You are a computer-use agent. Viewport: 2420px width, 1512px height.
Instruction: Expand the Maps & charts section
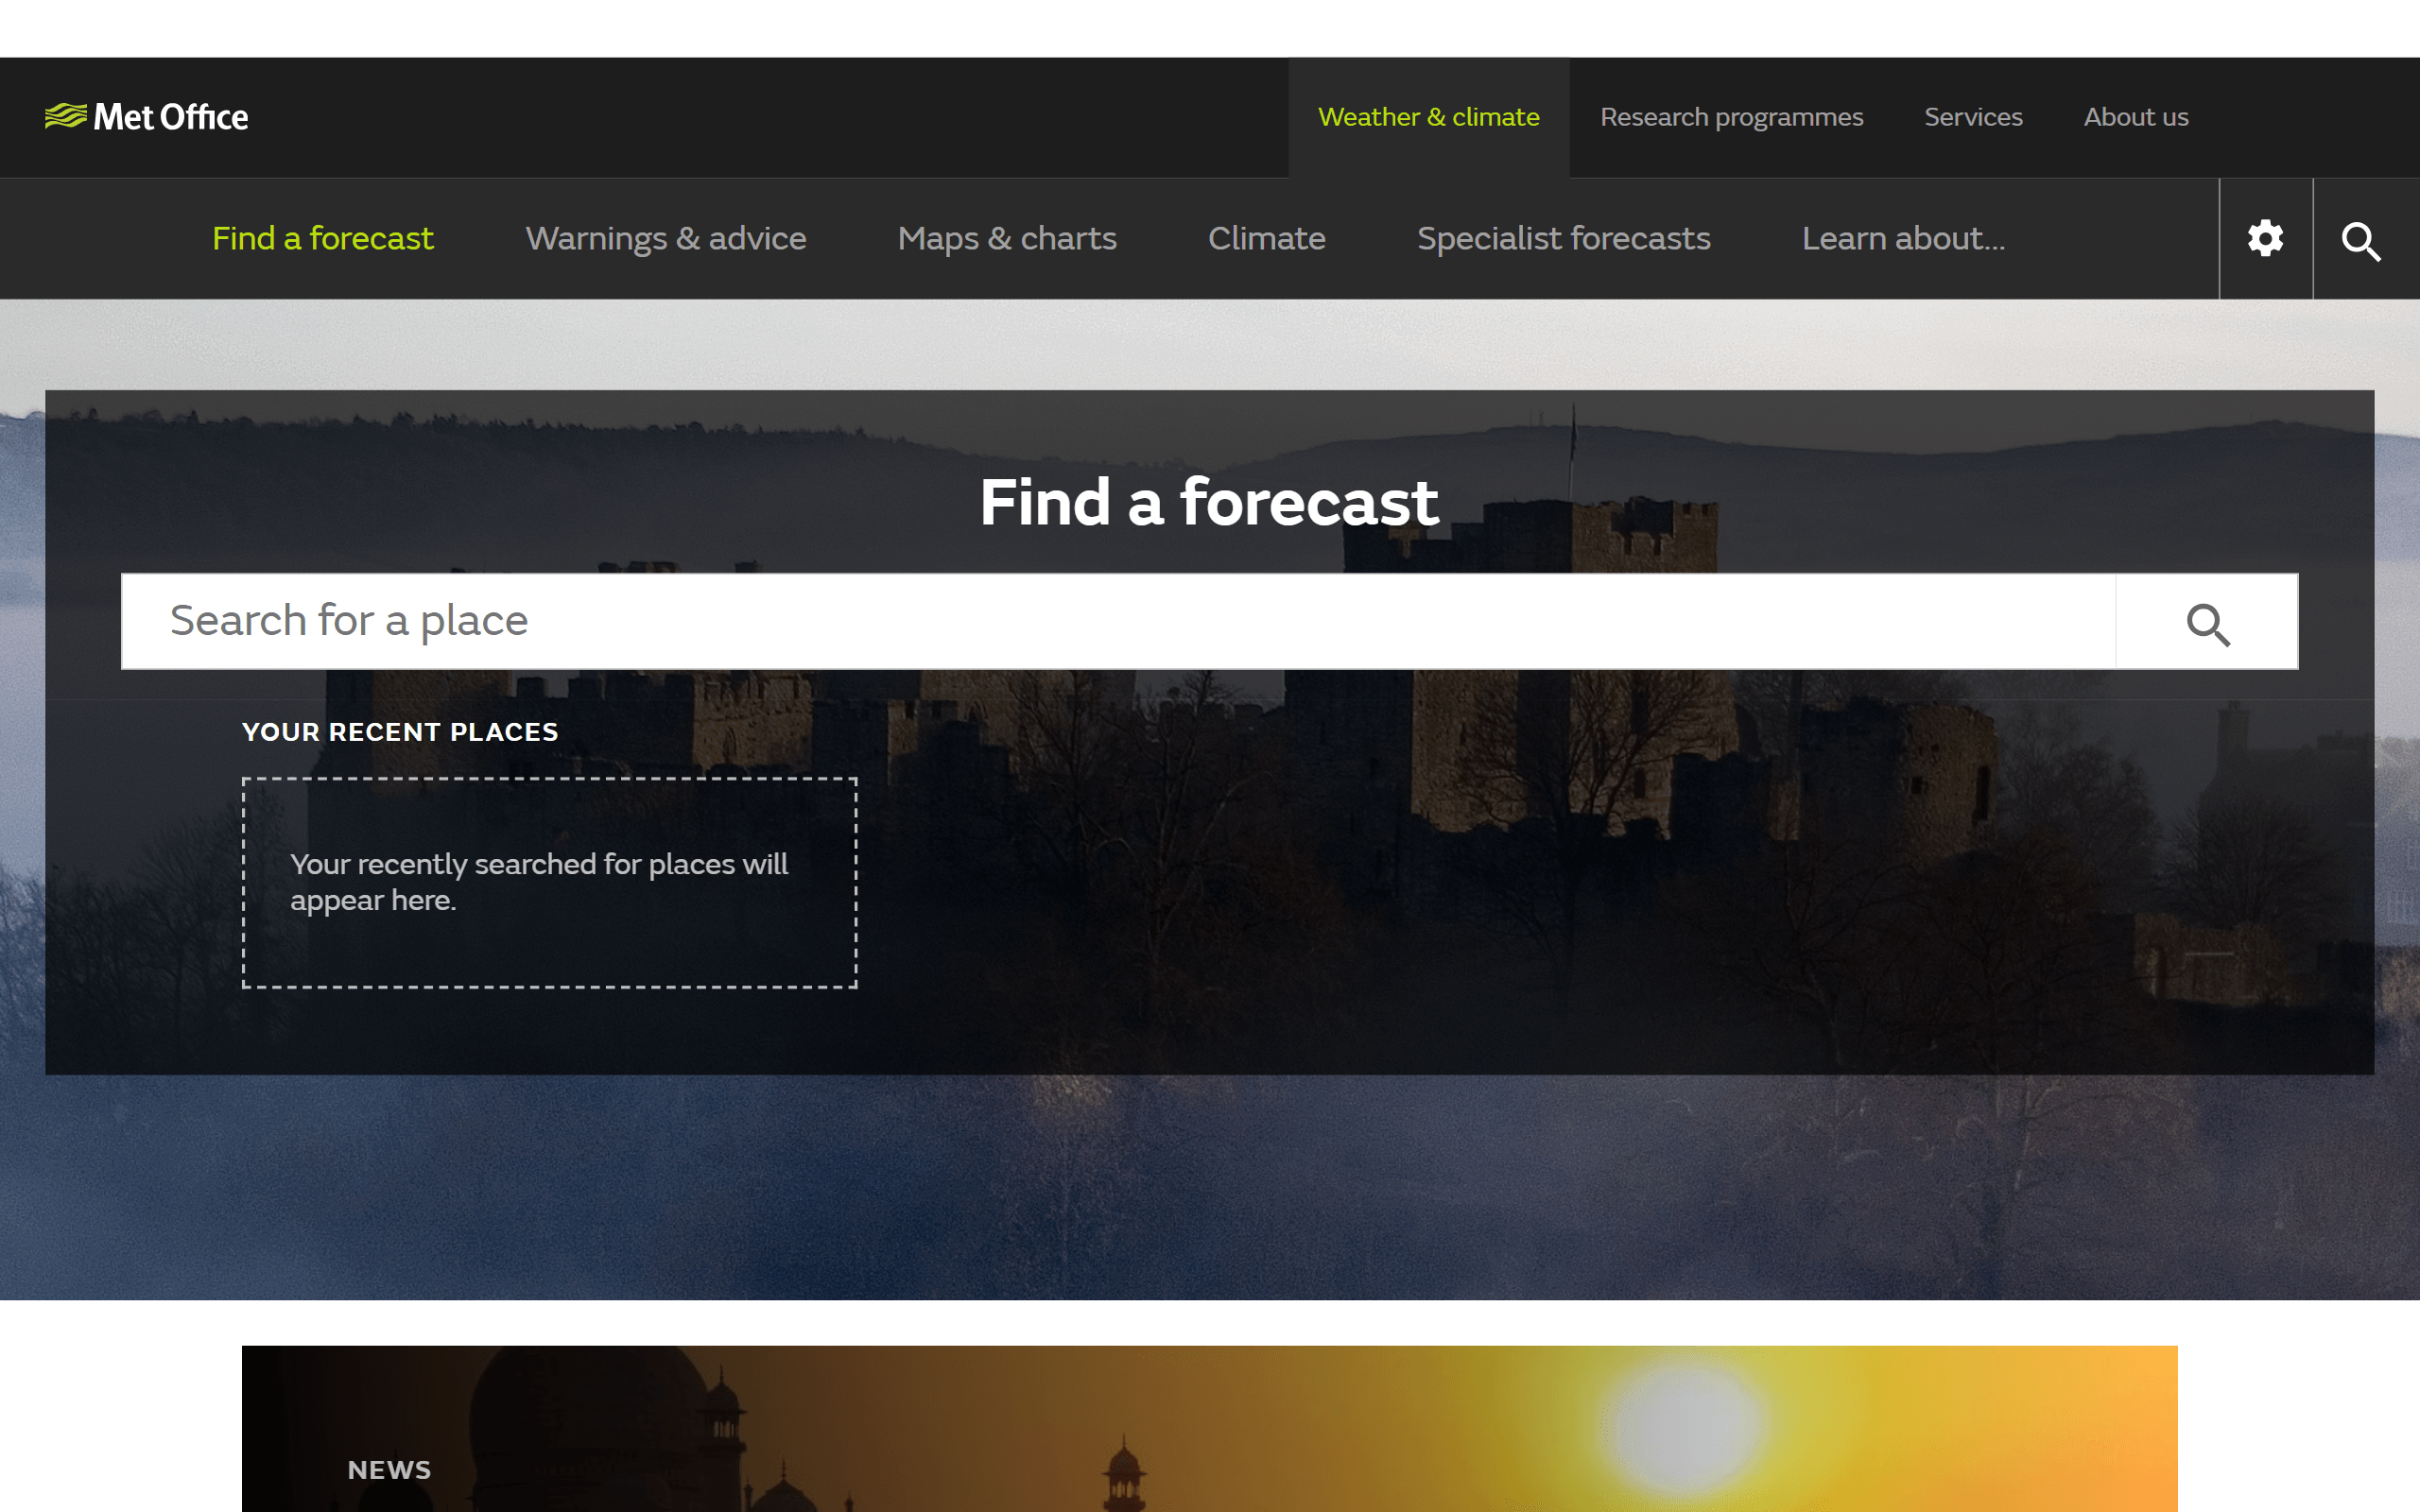coord(1005,239)
